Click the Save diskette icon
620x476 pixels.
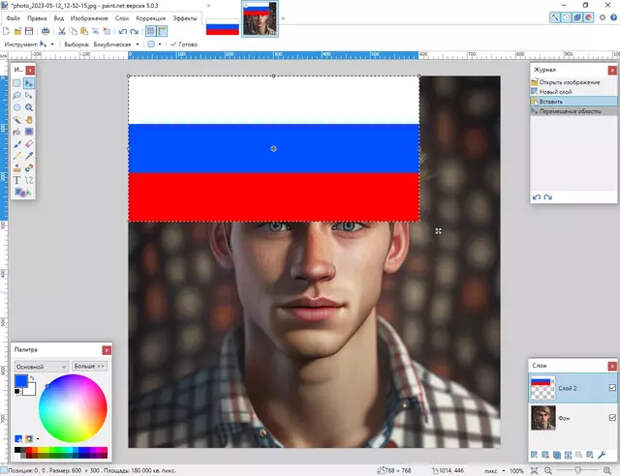pos(29,31)
